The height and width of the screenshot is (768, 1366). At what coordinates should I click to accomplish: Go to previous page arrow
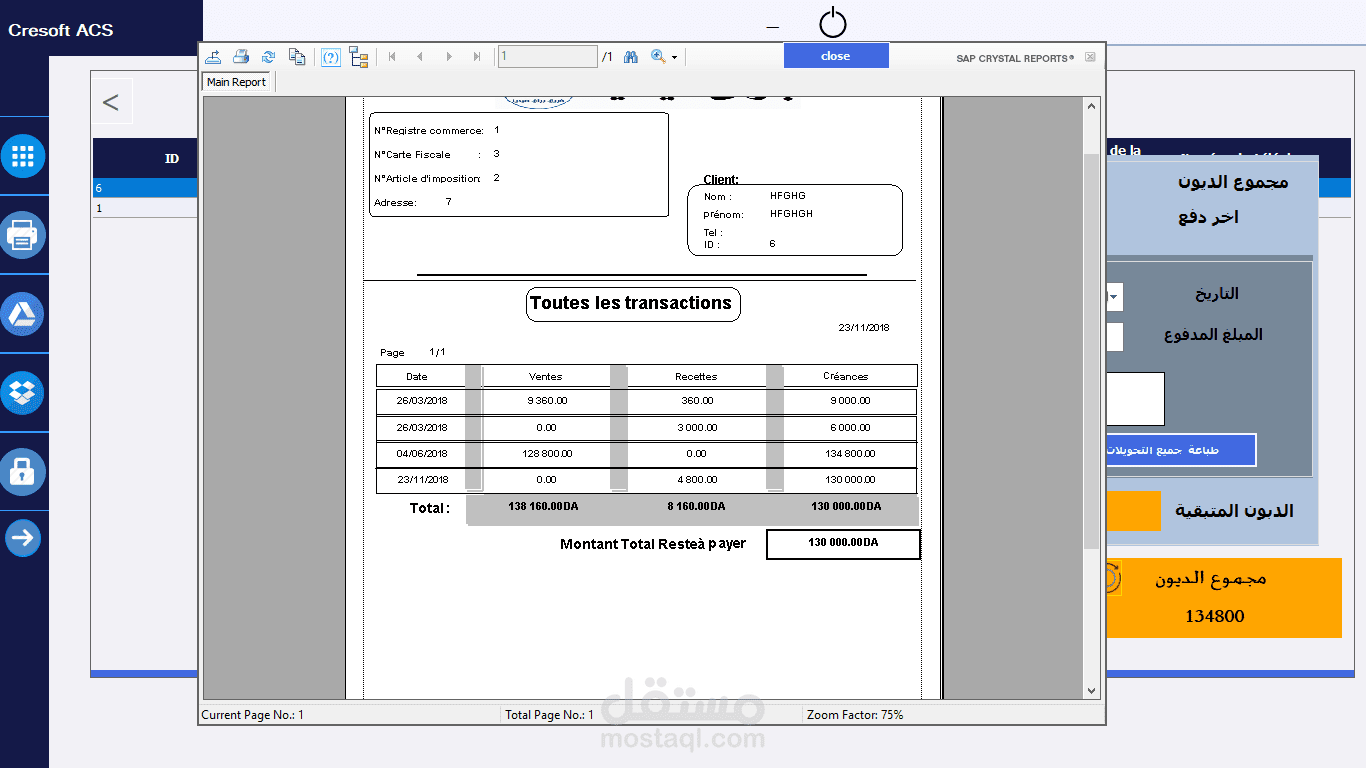click(420, 57)
